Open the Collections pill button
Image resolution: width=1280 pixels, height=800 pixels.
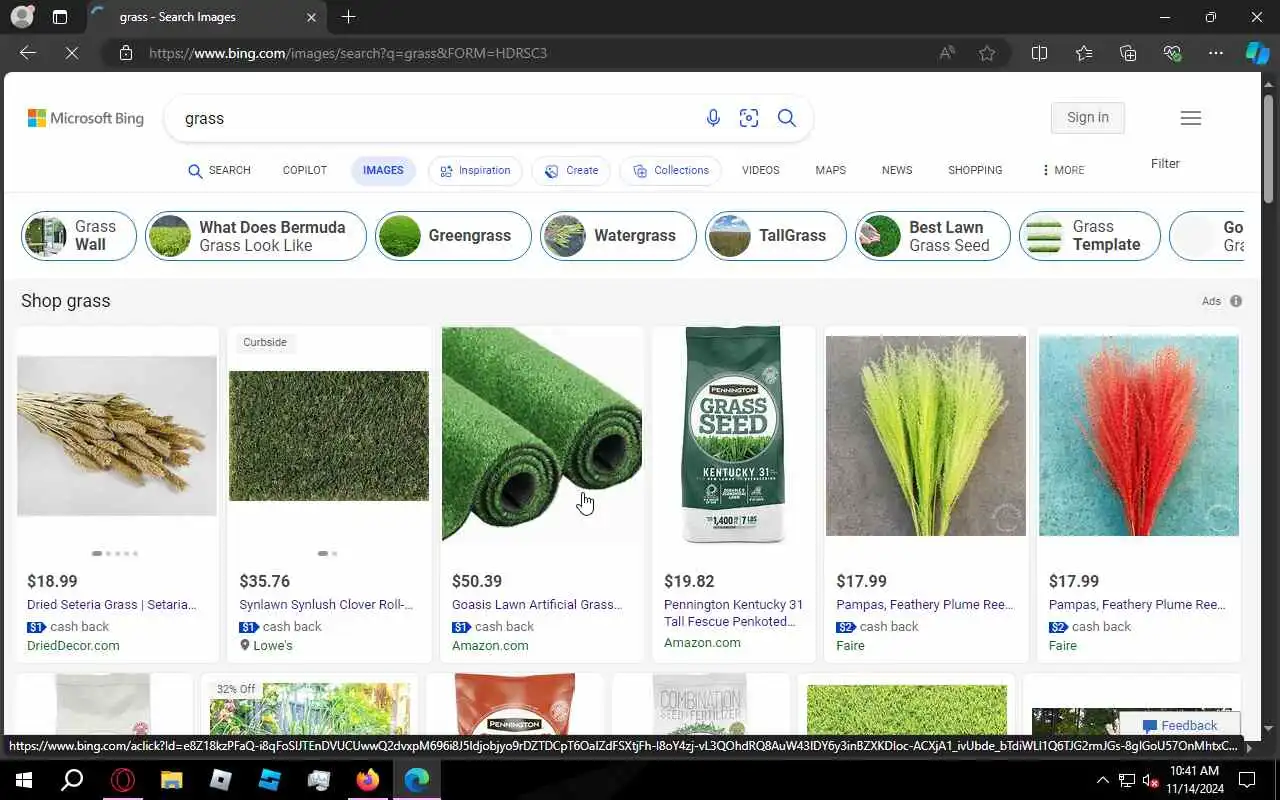click(671, 170)
